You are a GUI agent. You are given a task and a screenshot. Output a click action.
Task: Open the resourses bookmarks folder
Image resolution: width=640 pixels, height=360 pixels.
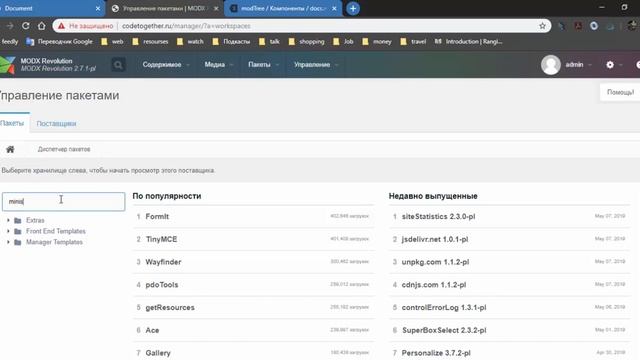150,41
